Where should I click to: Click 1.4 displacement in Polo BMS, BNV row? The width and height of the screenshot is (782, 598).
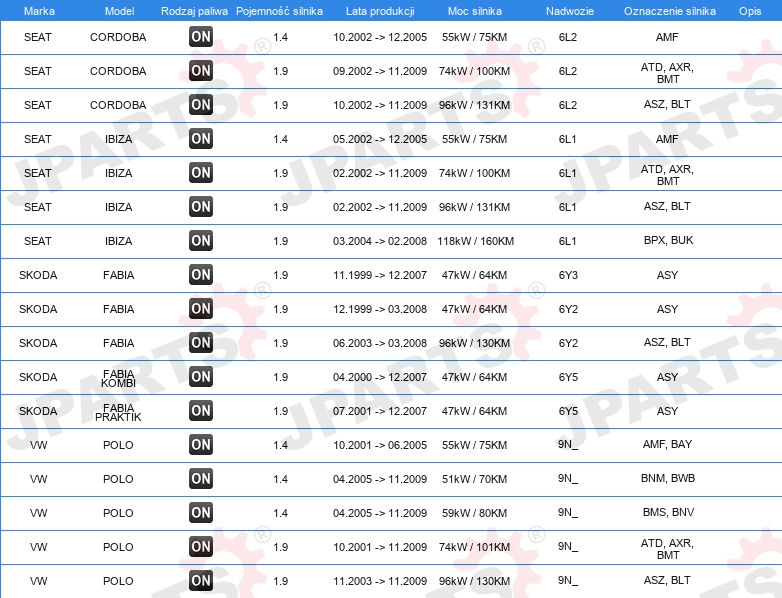(280, 513)
